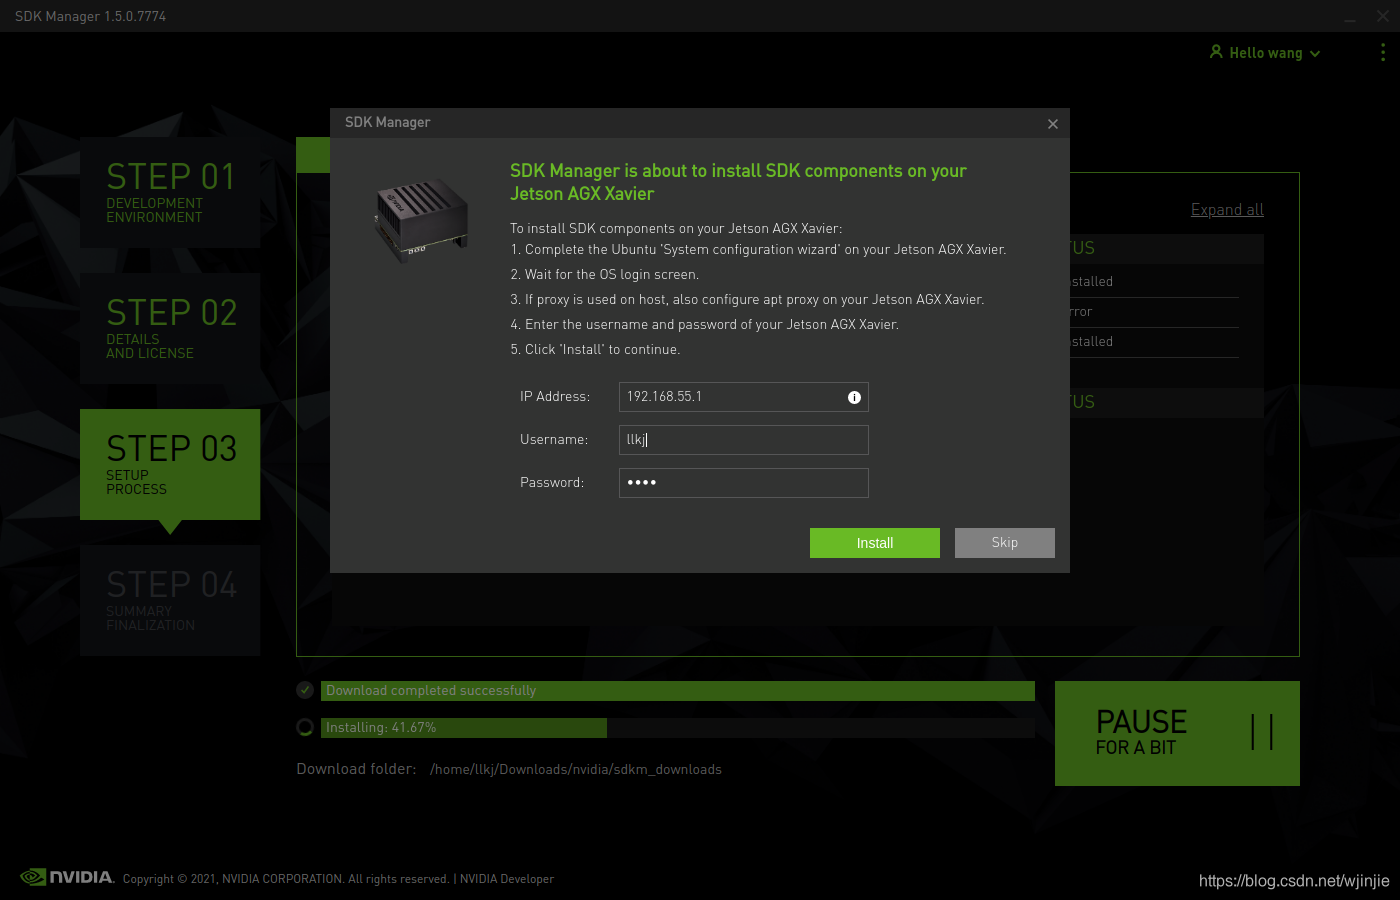Click the Install button

(875, 543)
